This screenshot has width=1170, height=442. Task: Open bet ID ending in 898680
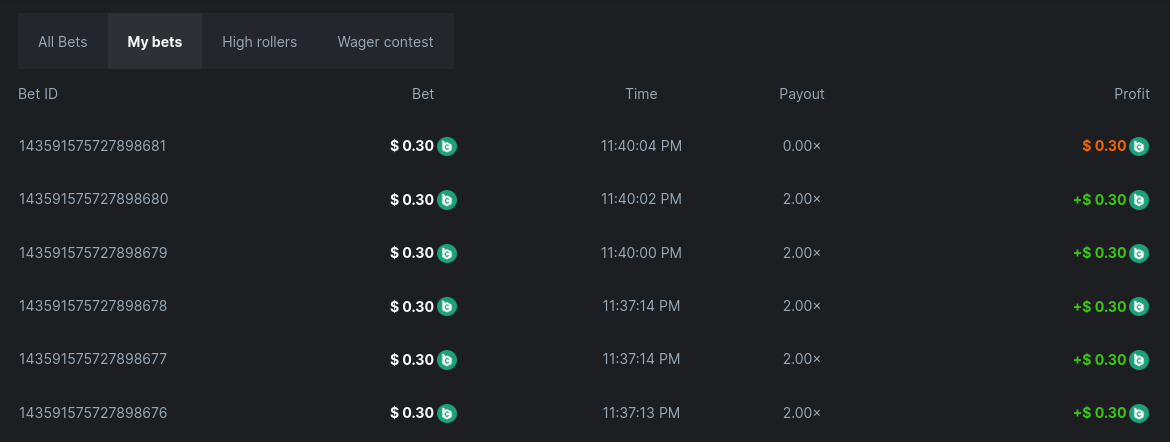[93, 199]
